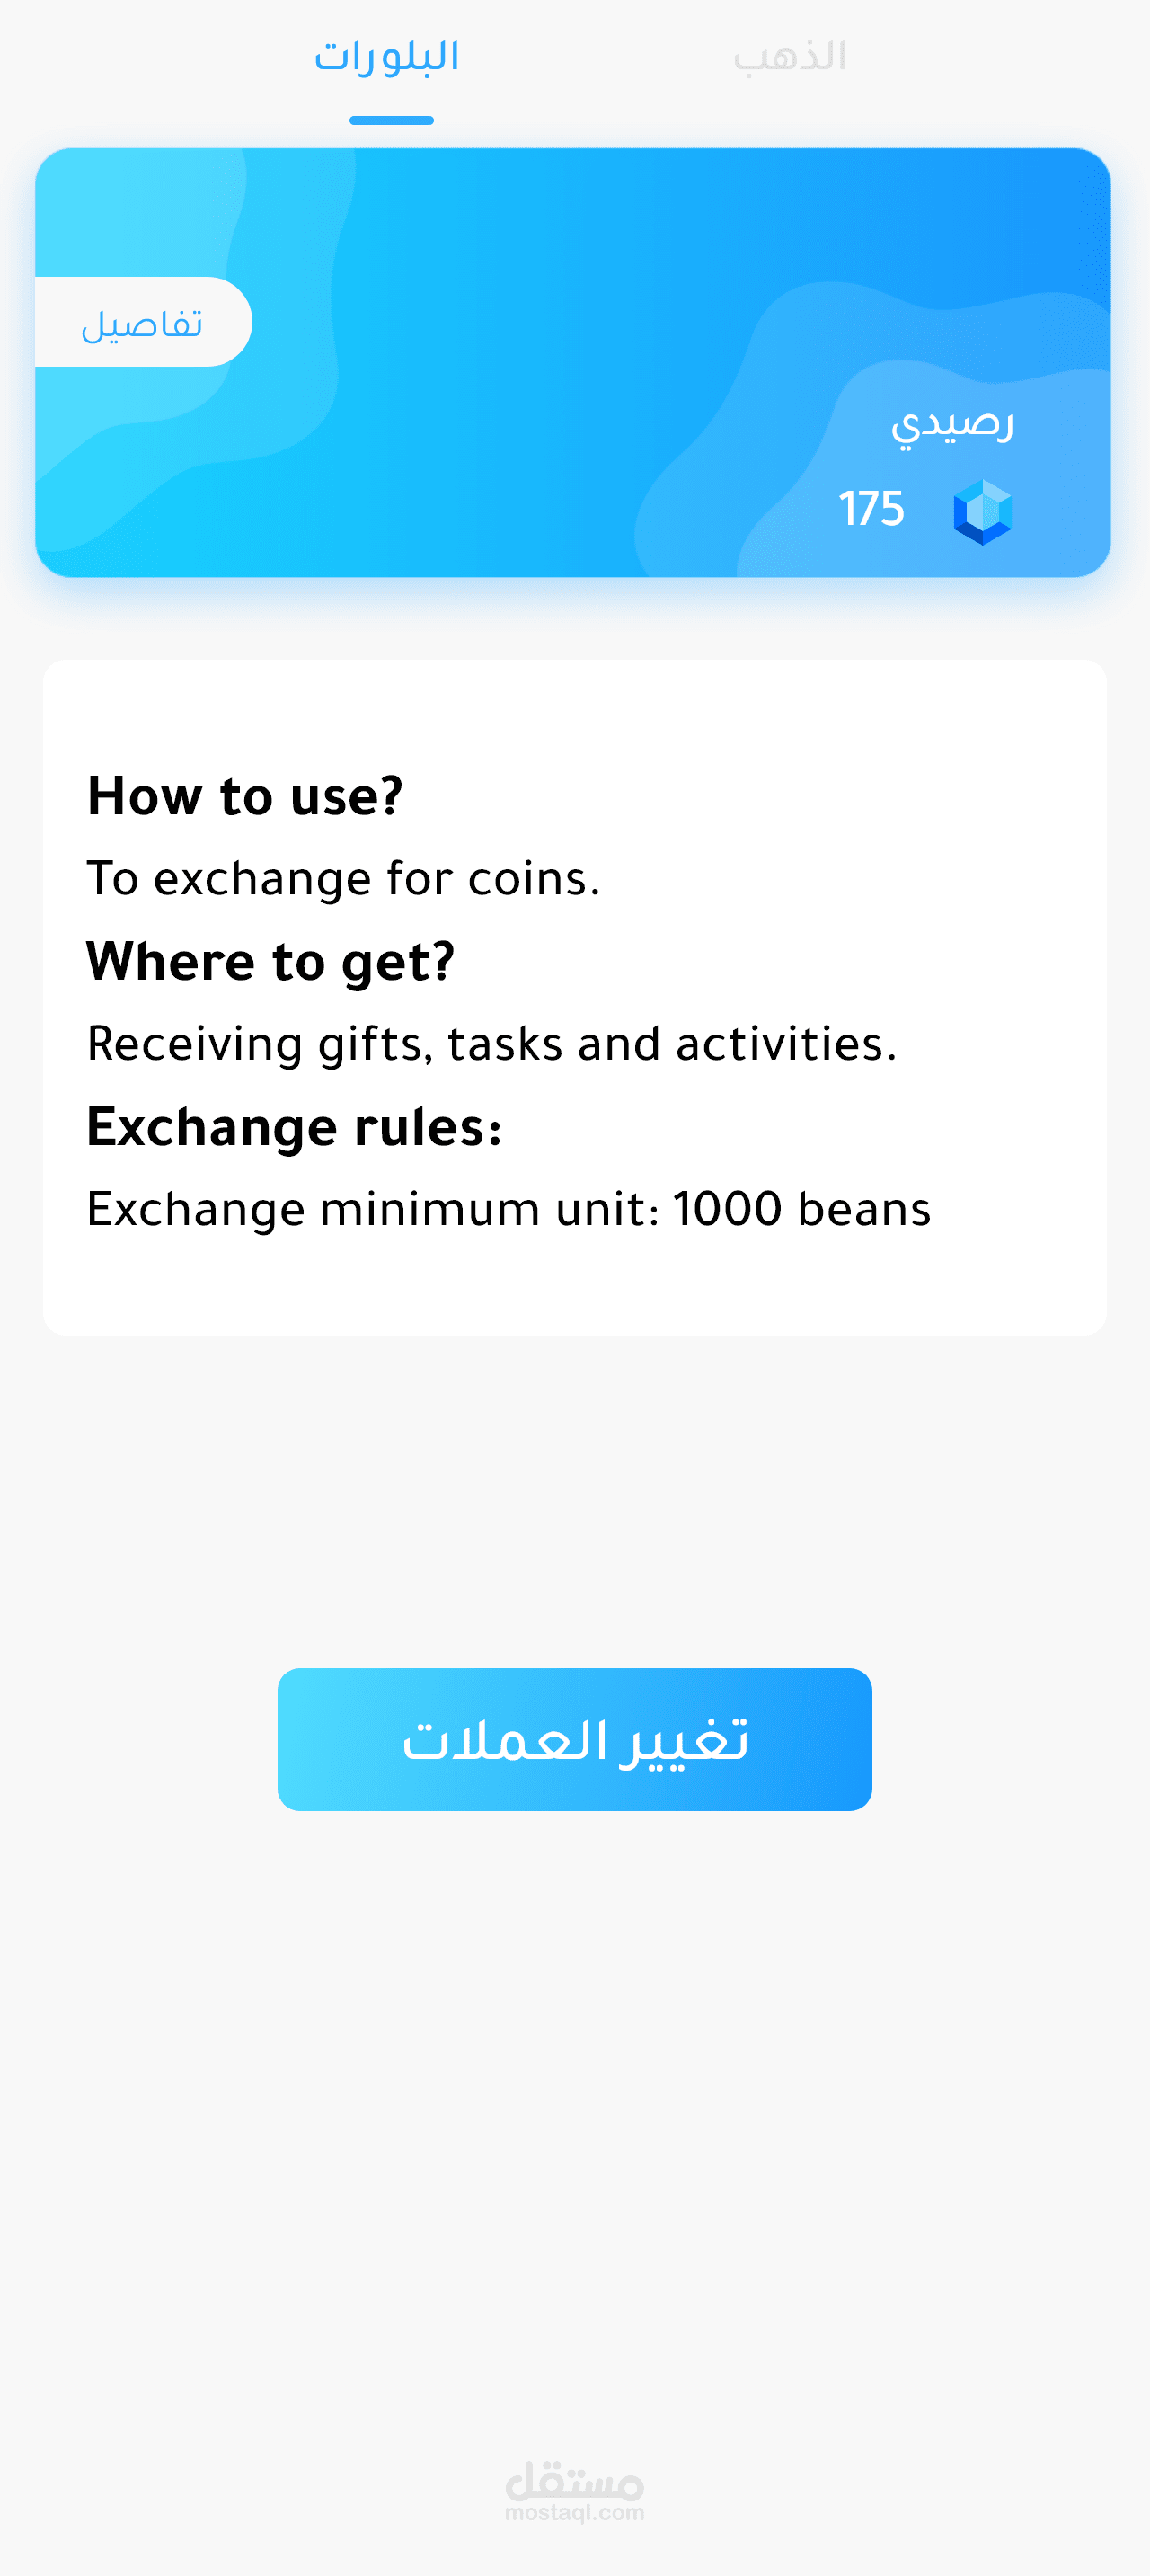Viewport: 1150px width, 2576px height.
Task: Click the blue gradient balance card center
Action: click(573, 363)
